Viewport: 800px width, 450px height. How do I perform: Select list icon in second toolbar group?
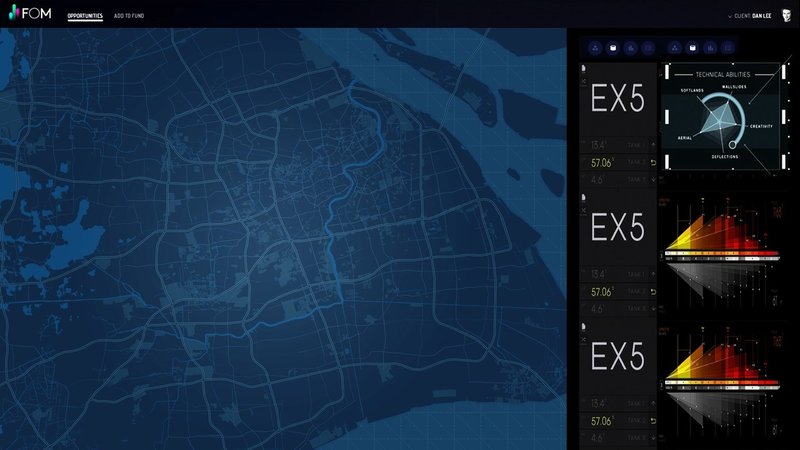click(x=728, y=48)
